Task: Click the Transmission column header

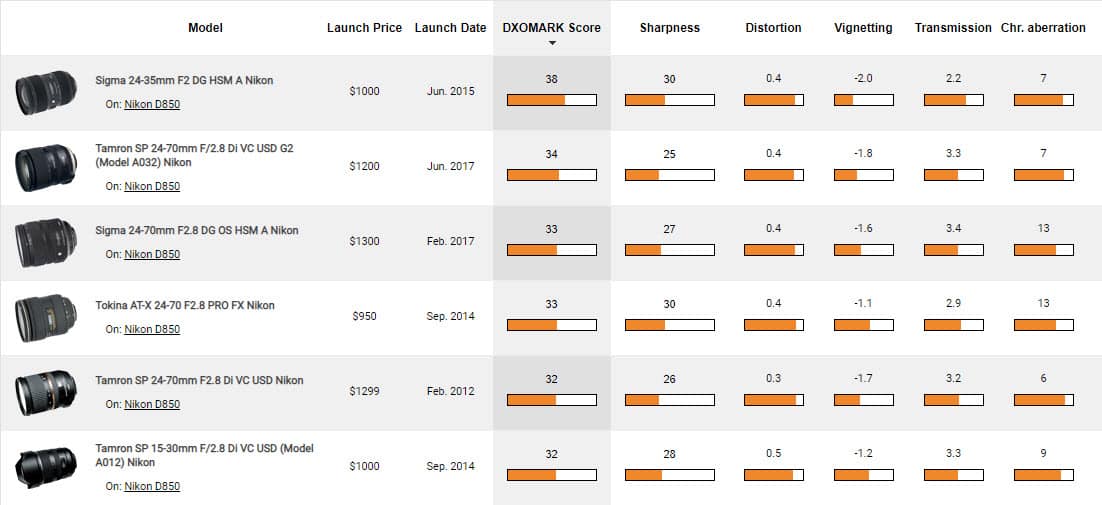Action: point(953,28)
